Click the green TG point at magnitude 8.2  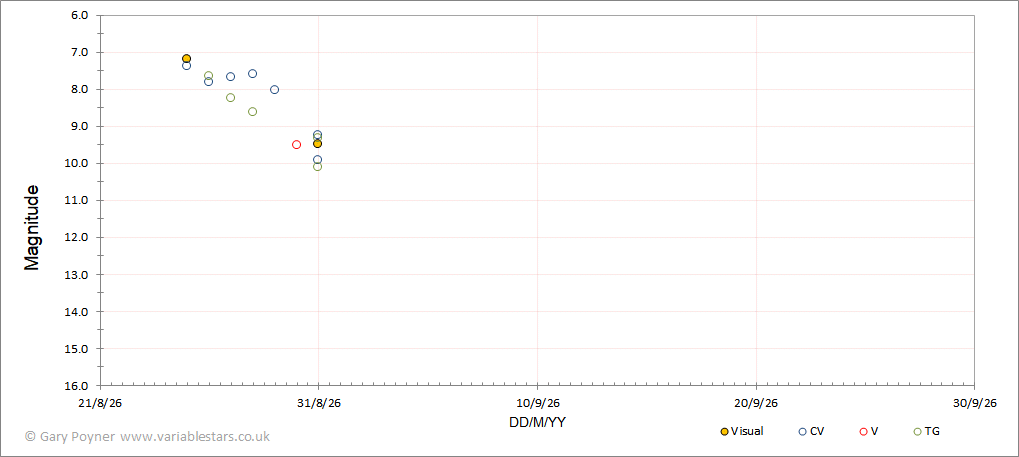230,98
